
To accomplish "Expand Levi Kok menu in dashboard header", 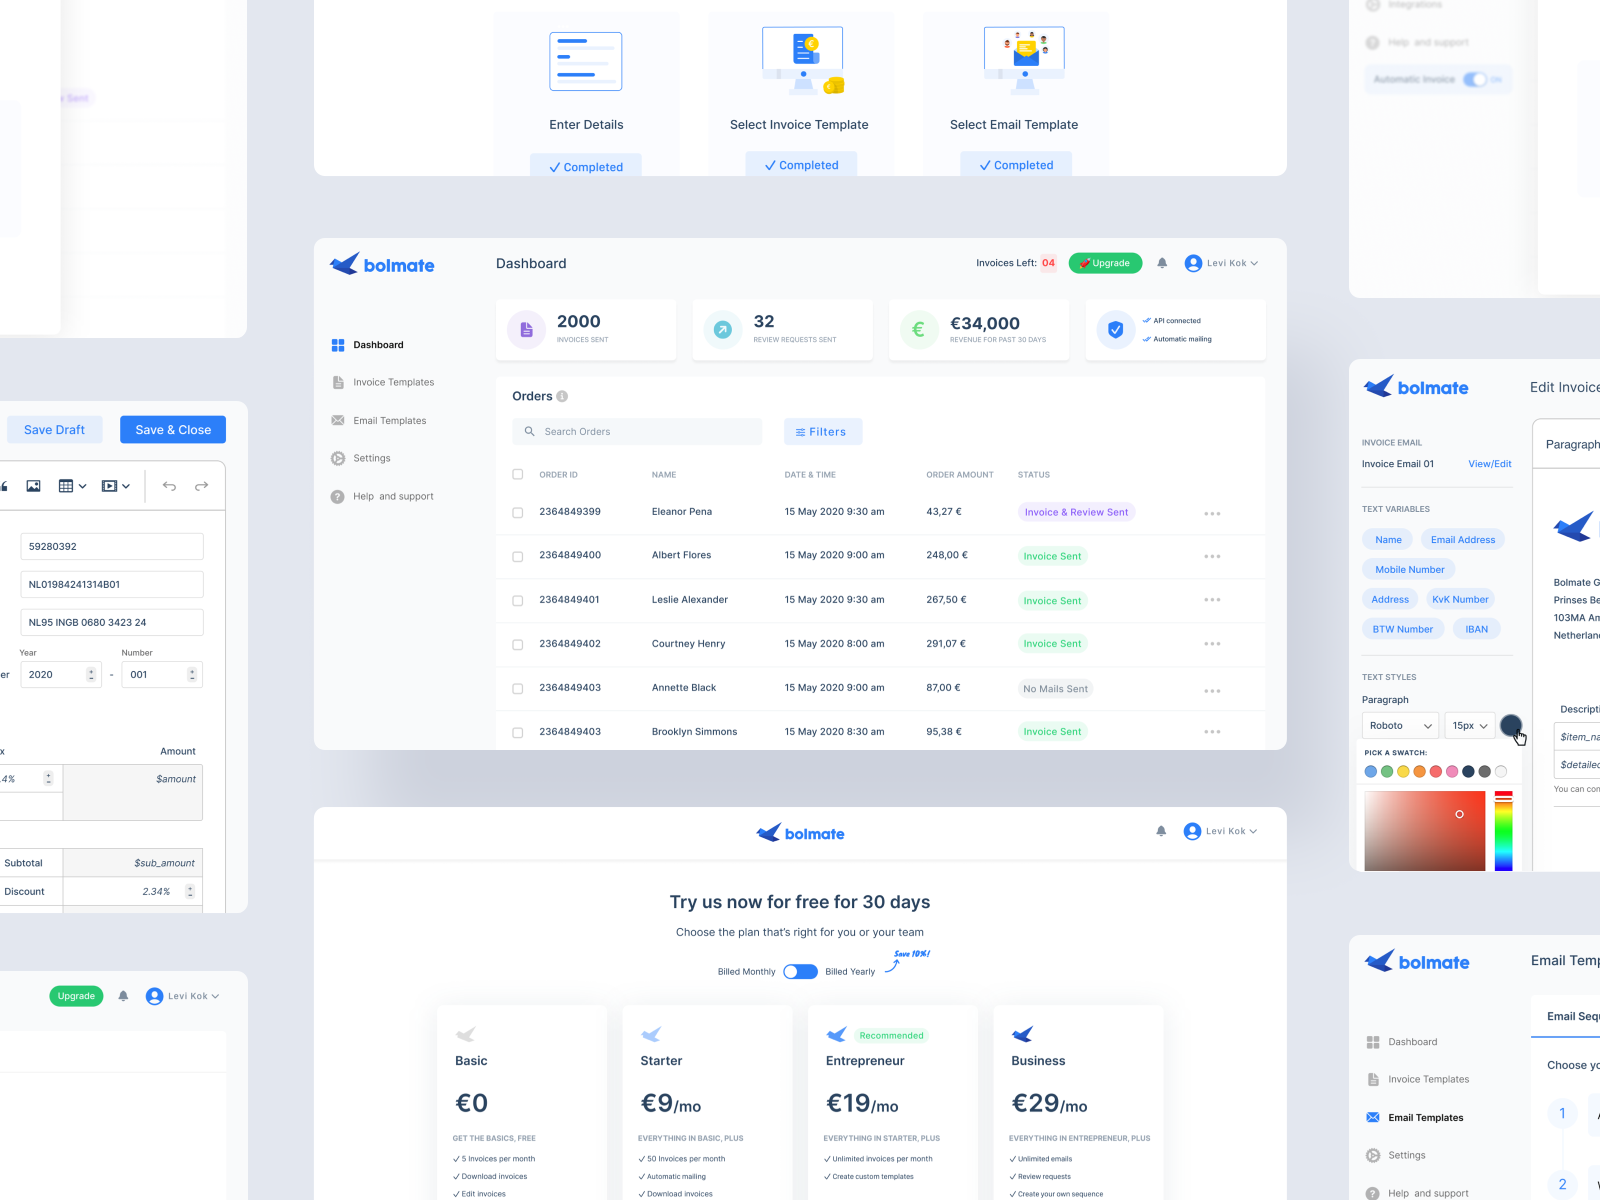I will [x=1254, y=264].
